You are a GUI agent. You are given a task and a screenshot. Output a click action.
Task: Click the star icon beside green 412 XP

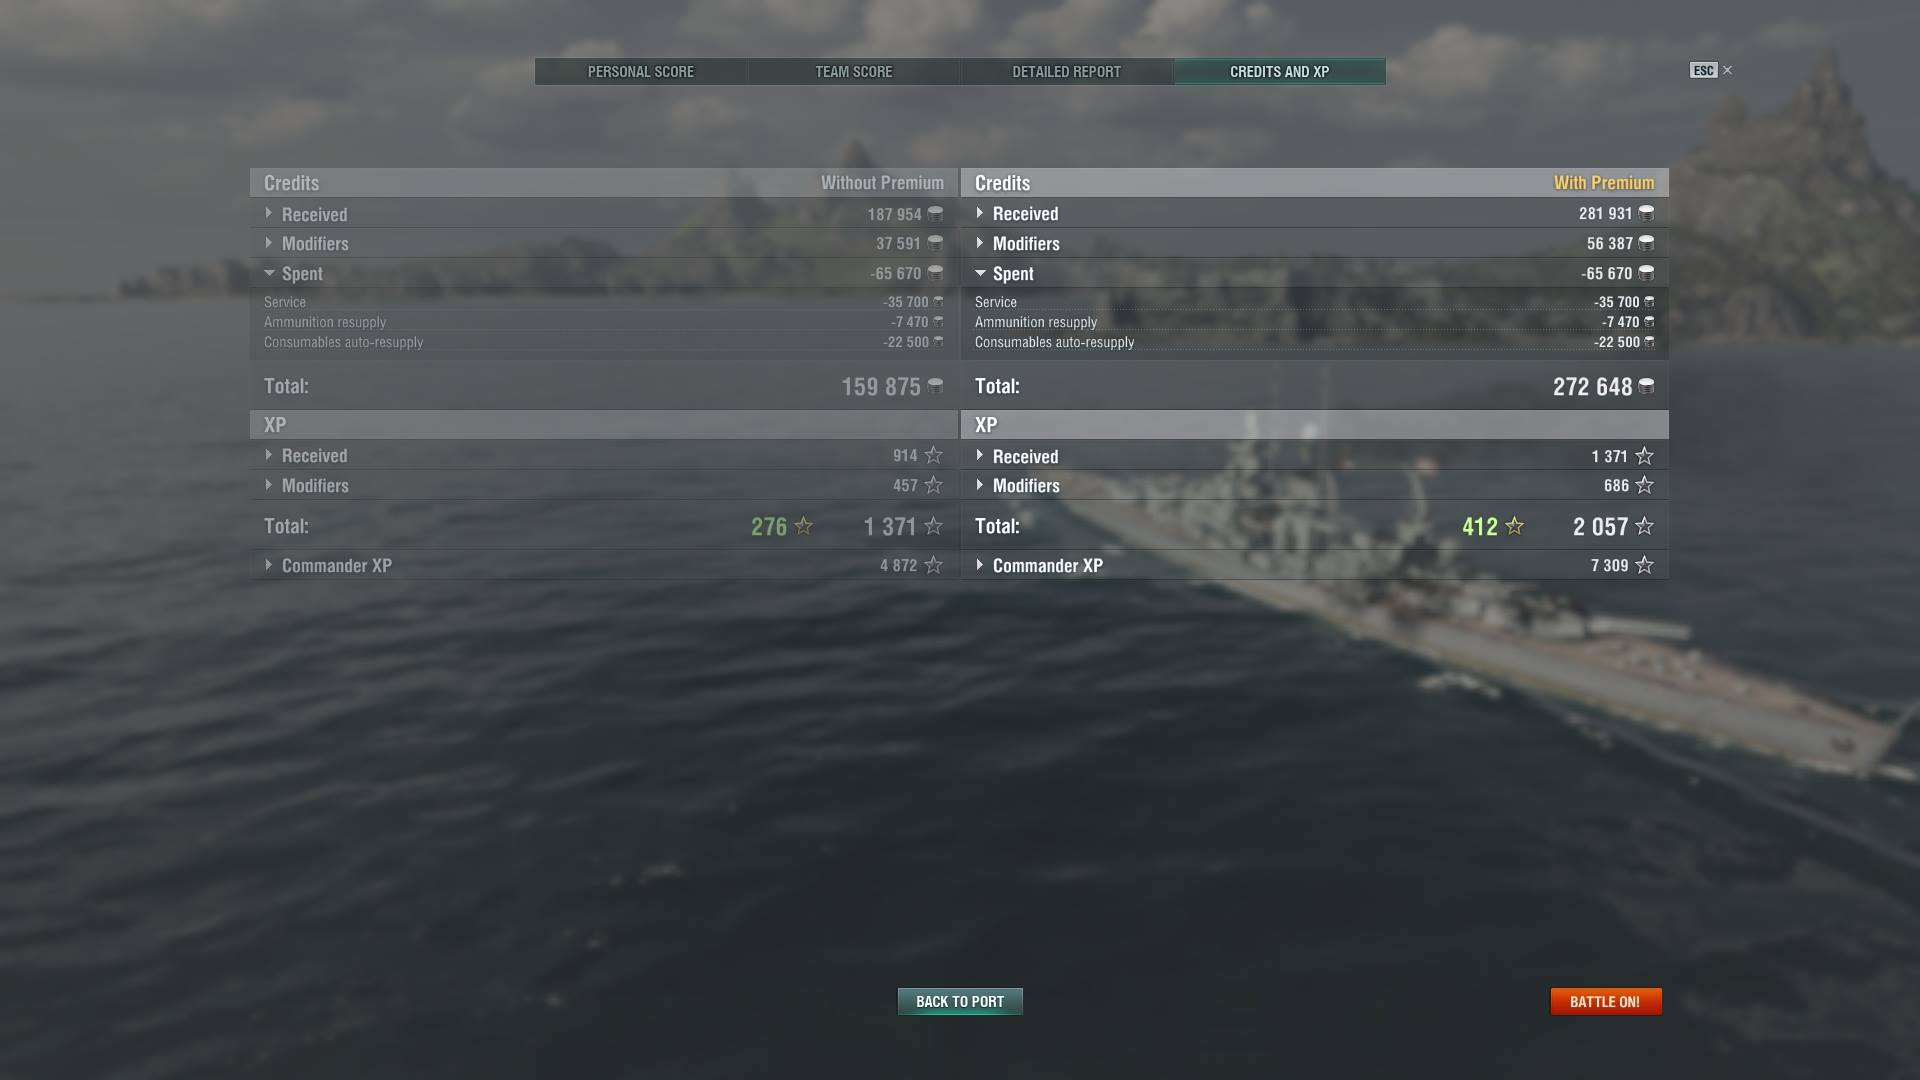pyautogui.click(x=1514, y=526)
